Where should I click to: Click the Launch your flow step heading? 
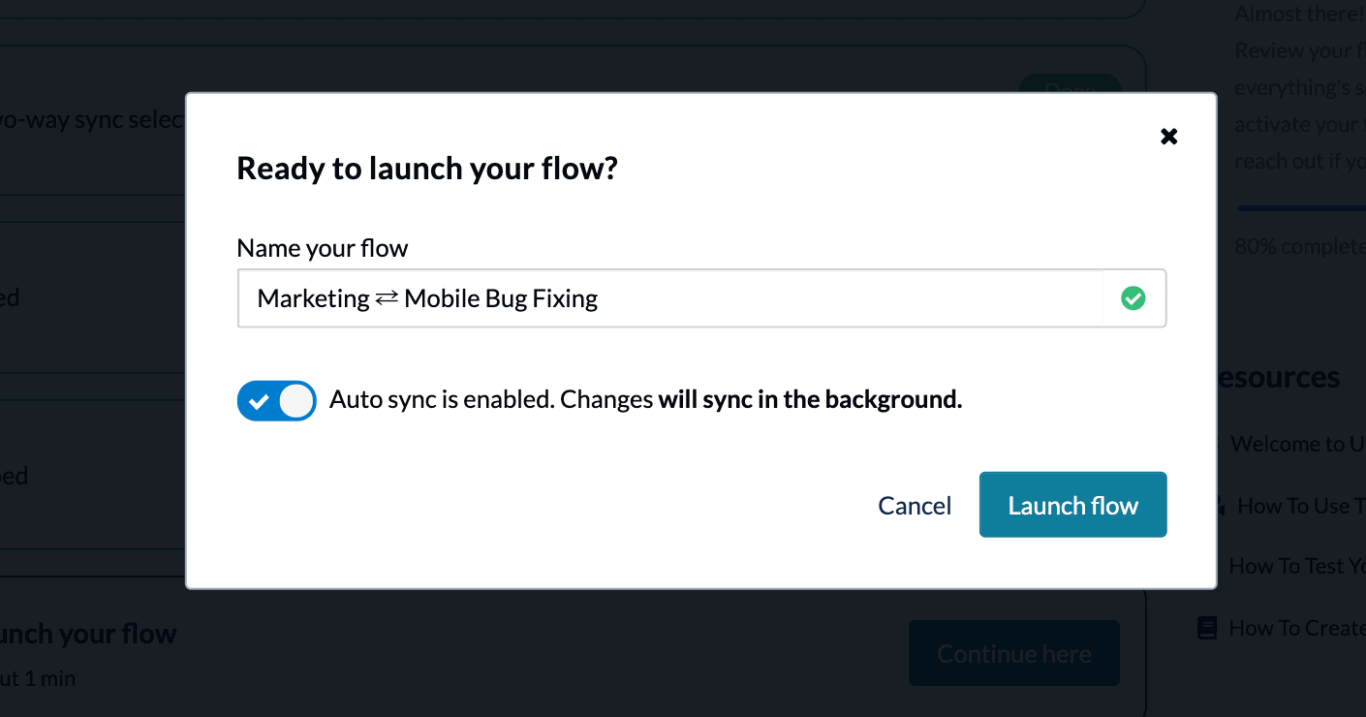click(x=88, y=634)
